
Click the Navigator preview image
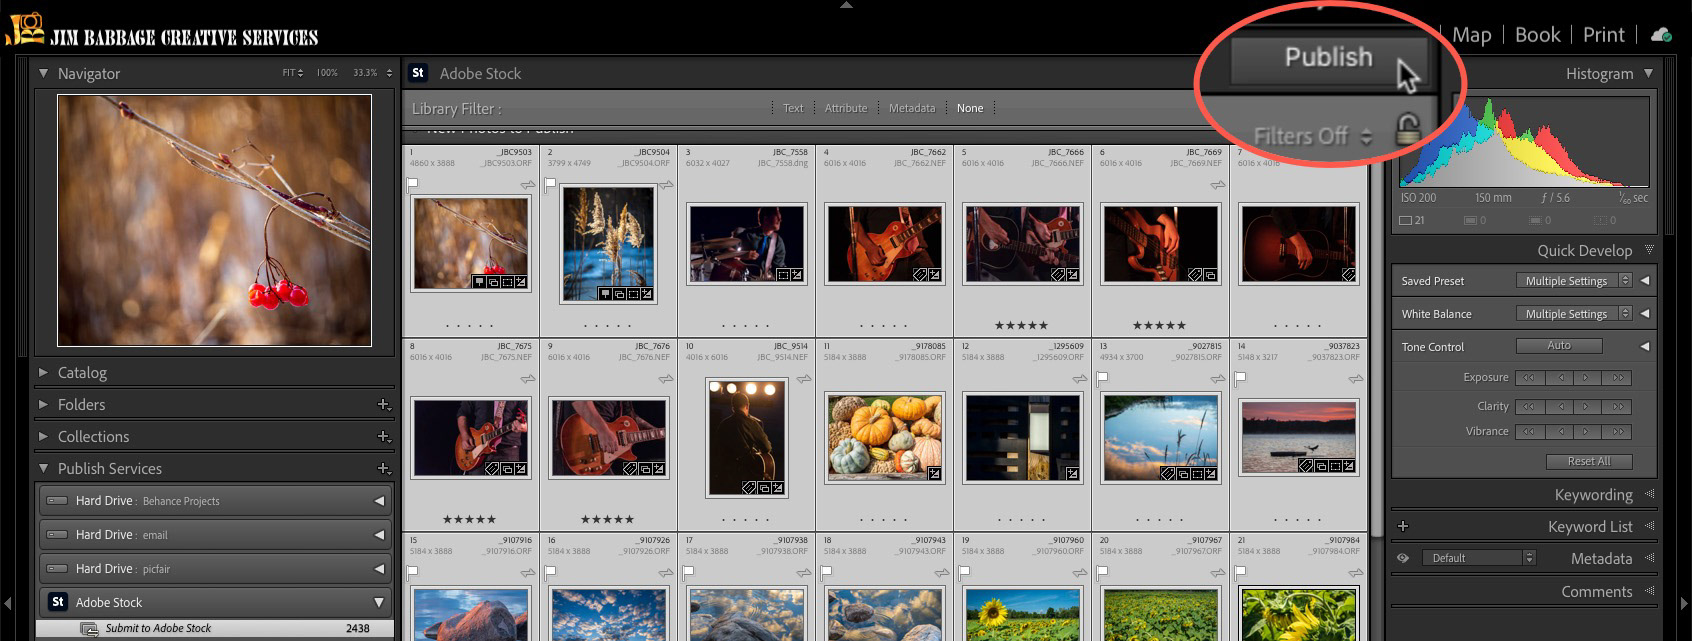click(x=214, y=220)
